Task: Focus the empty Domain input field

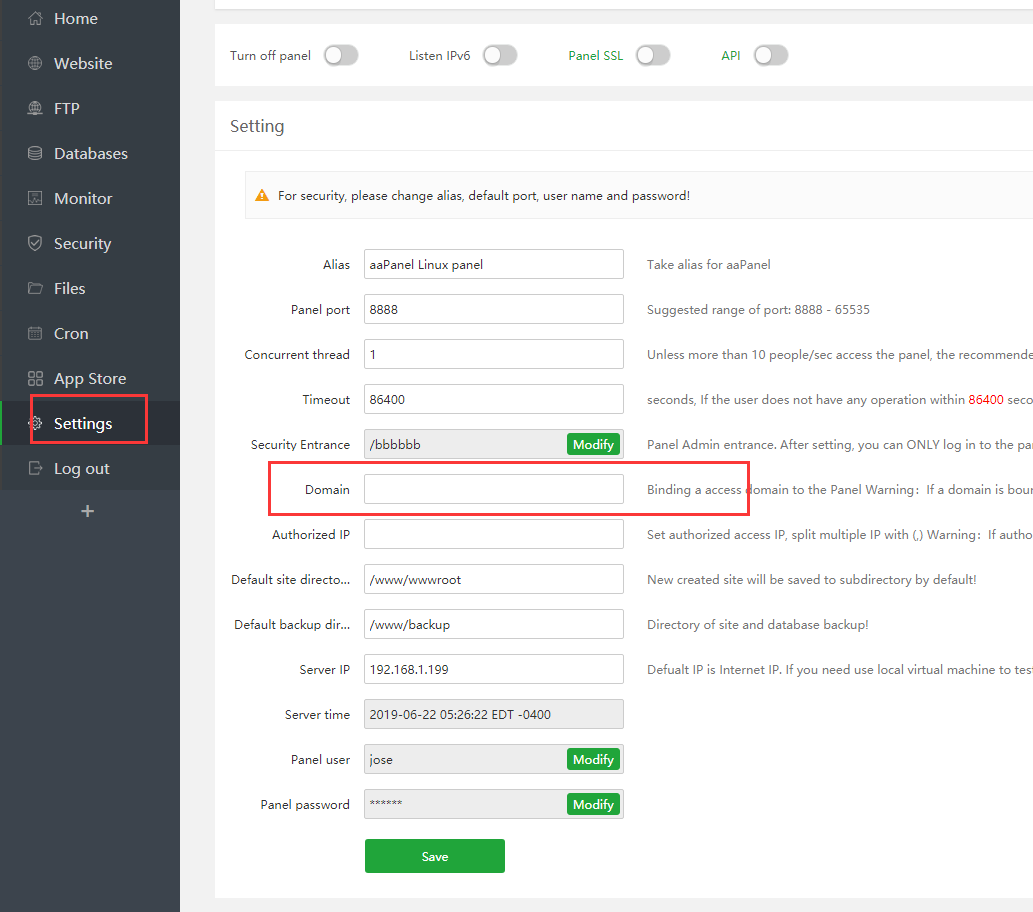Action: tap(493, 489)
